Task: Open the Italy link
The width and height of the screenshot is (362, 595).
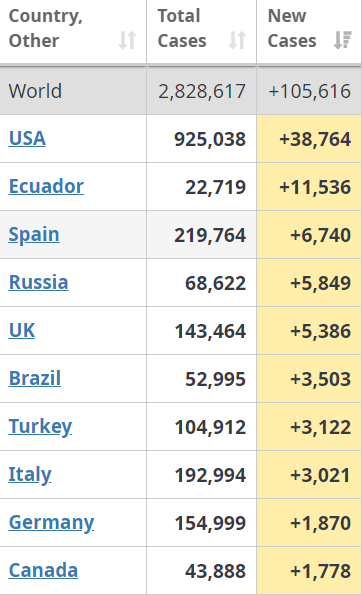Action: coord(30,474)
